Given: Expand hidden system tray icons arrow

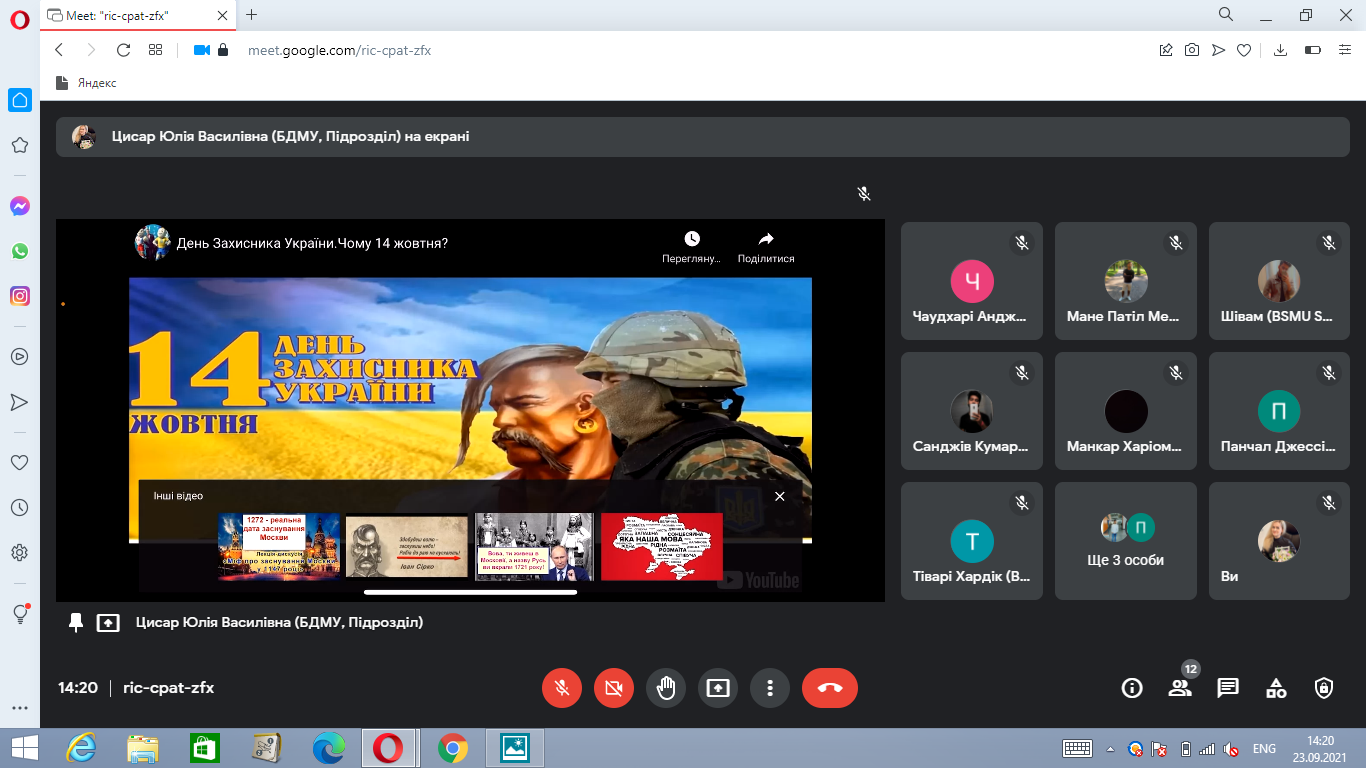Looking at the screenshot, I should [x=1110, y=748].
